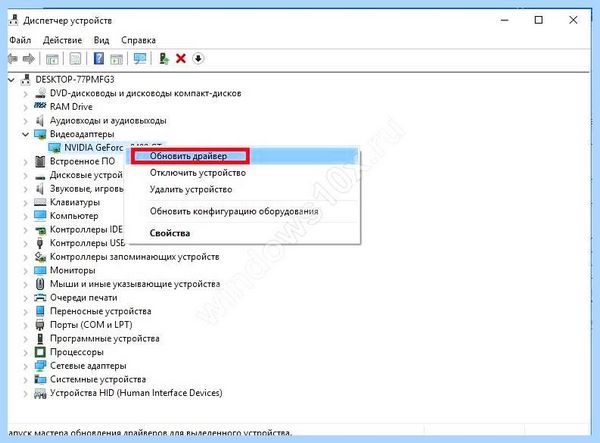The image size is (600, 443).
Task: Click the audio inputs speaker icon
Action: 40,121
